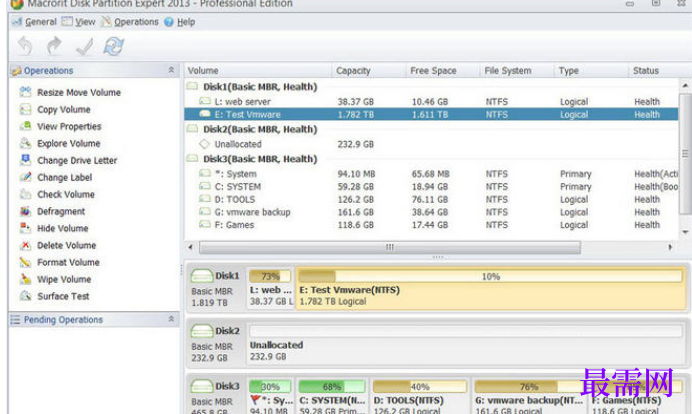Click the Change Drive Letter icon
The height and width of the screenshot is (414, 692).
click(26, 160)
